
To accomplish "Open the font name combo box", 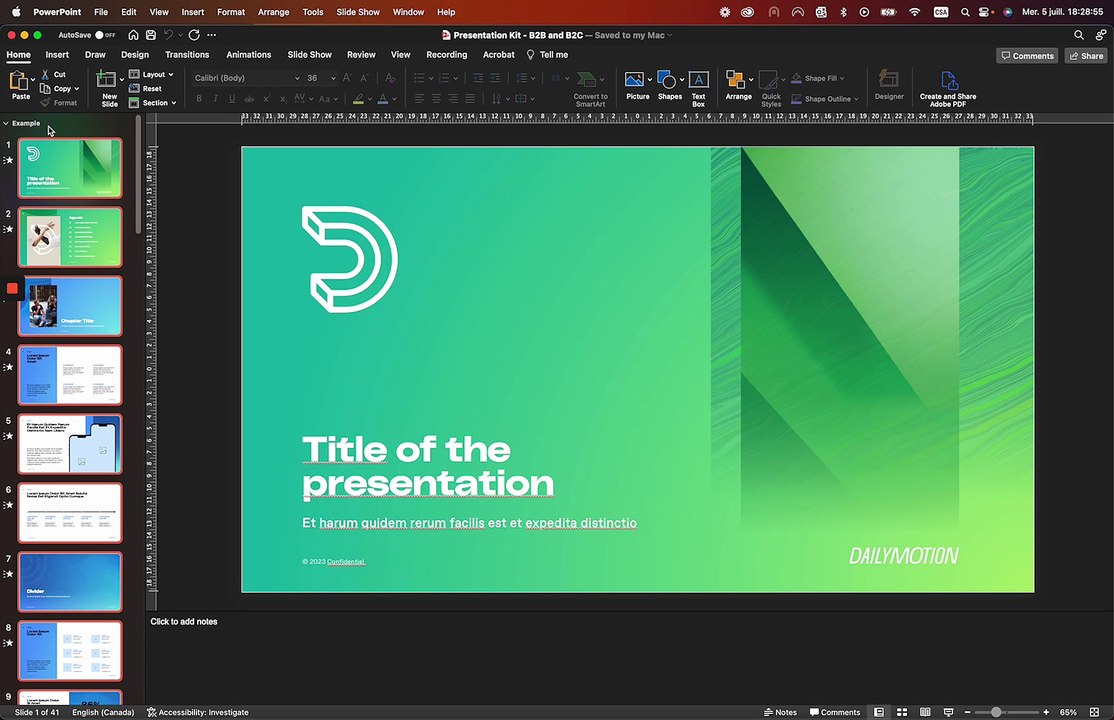I will point(246,78).
